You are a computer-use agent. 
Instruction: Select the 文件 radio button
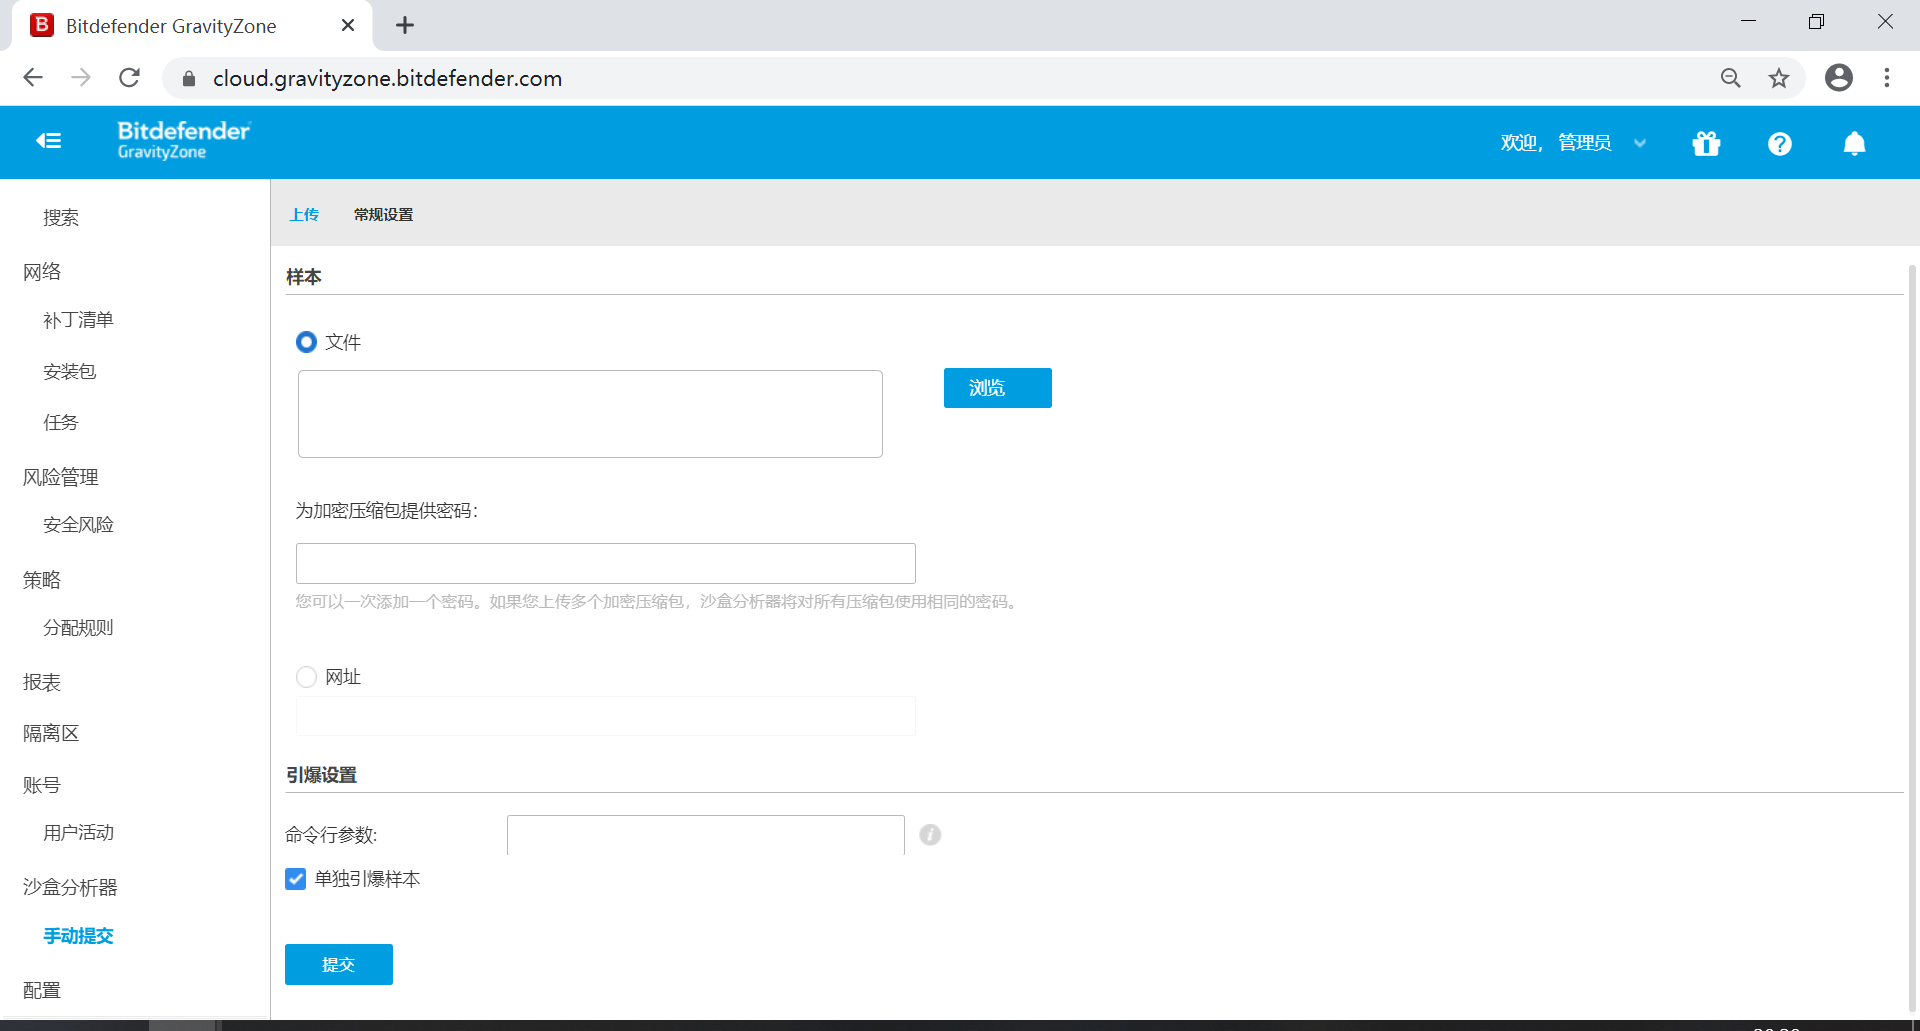(306, 342)
